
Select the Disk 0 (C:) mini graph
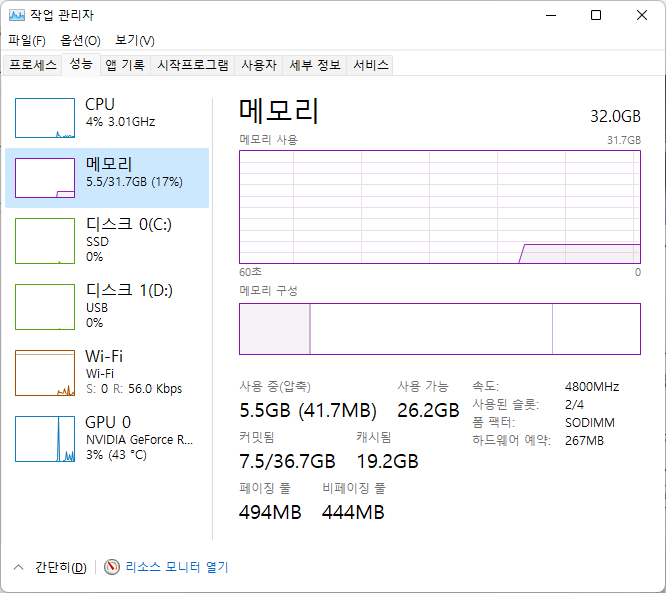coord(45,241)
